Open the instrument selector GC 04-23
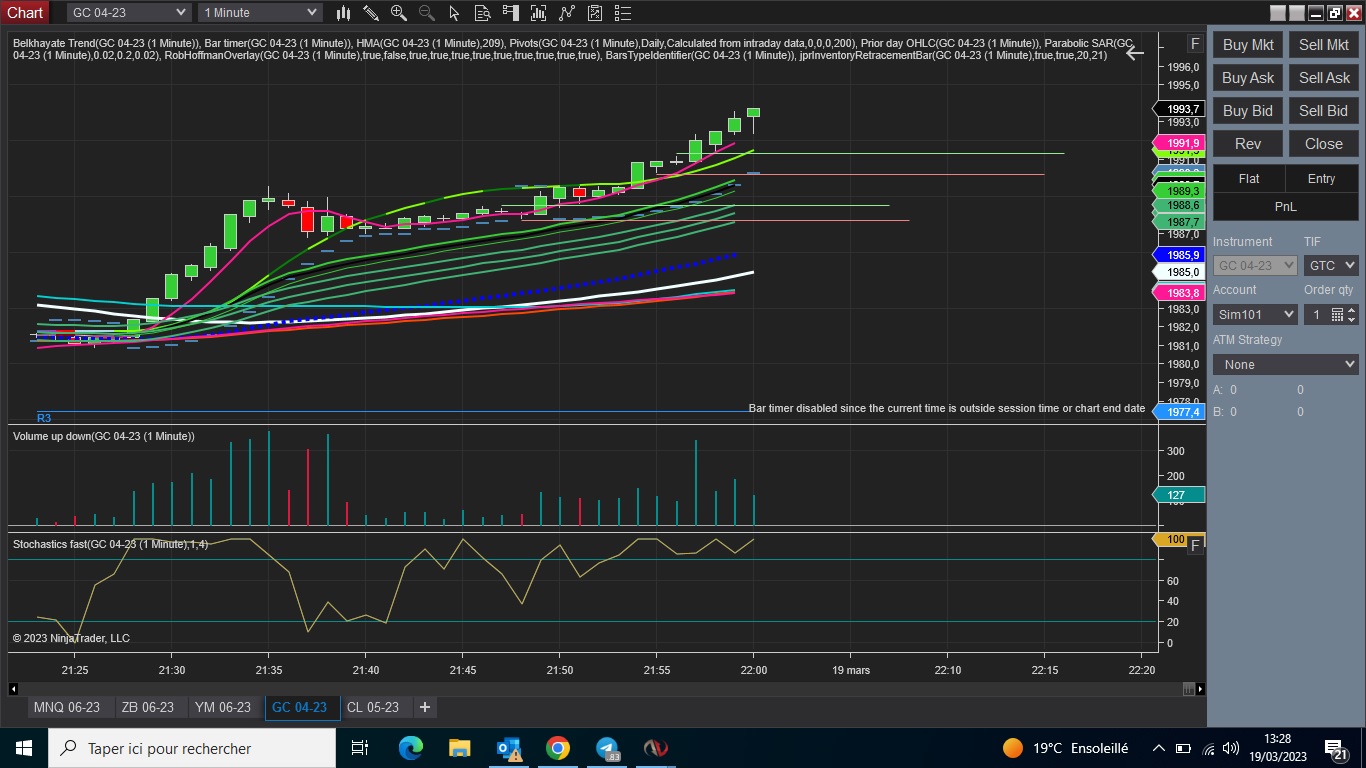This screenshot has width=1366, height=768. coord(129,12)
